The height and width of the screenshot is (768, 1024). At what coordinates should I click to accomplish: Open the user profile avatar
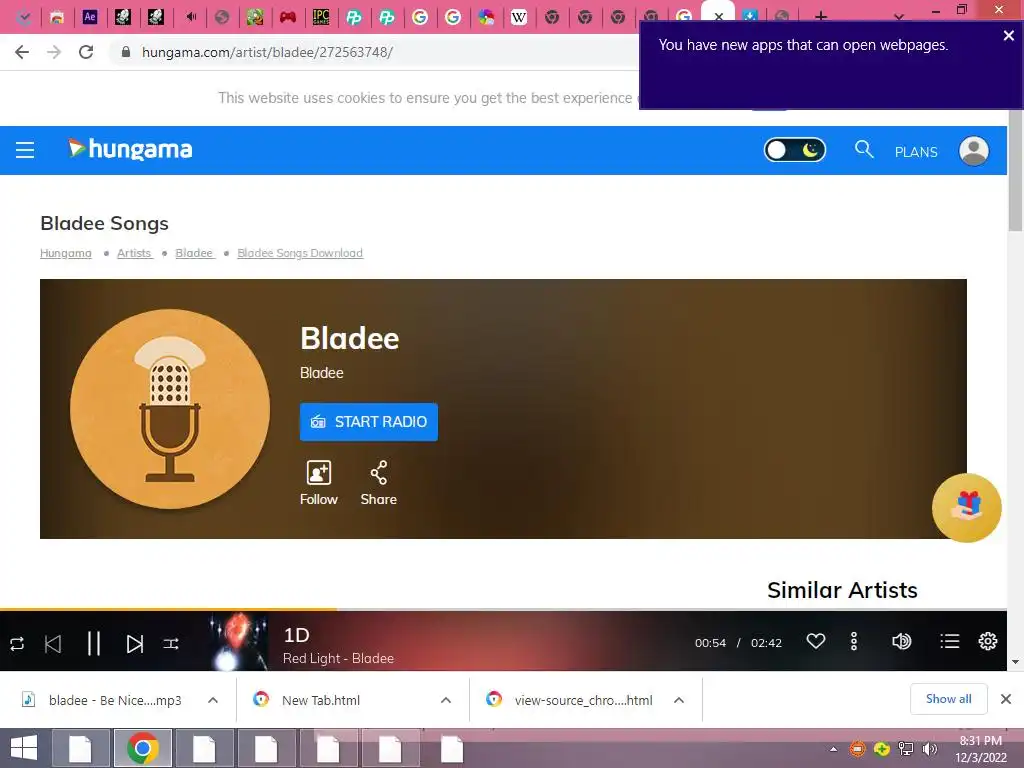click(973, 151)
